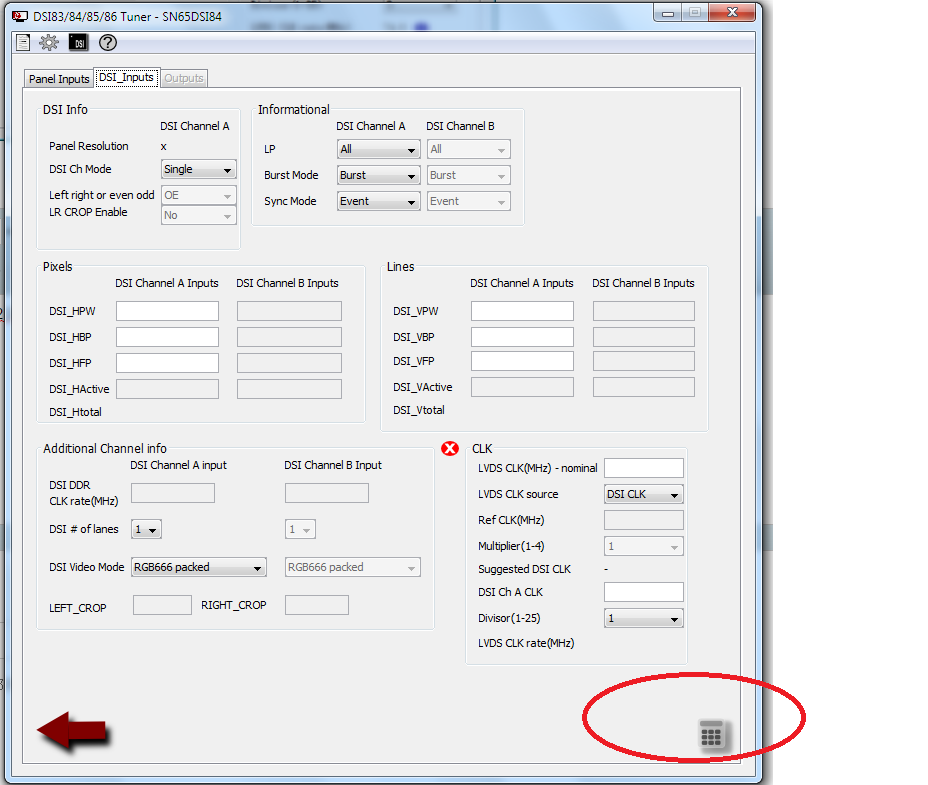The width and height of the screenshot is (928, 785).
Task: Click the 'LVDS CLK rate(MHz)' label
Action: 526,643
